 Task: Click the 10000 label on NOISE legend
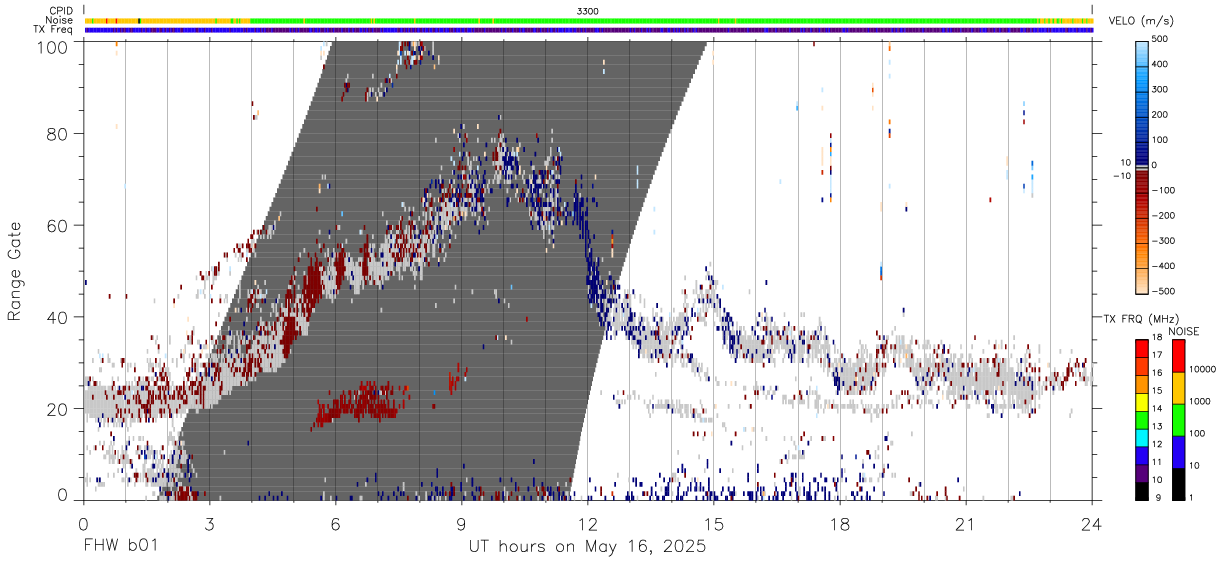(x=1203, y=369)
